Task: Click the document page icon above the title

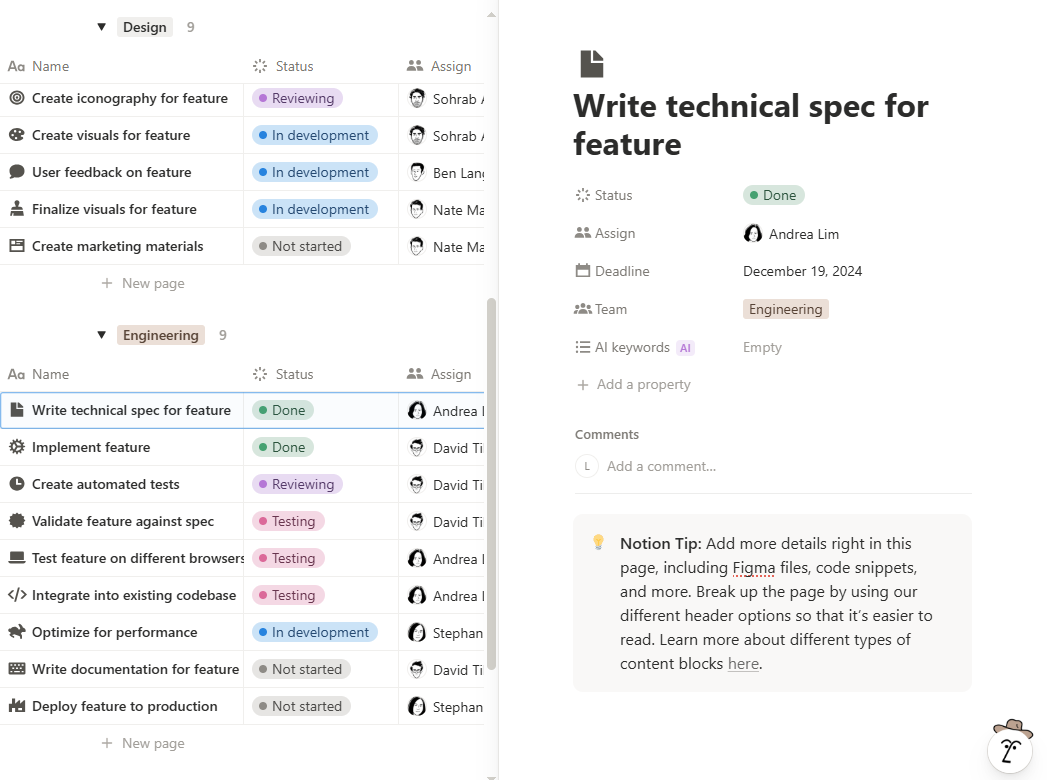Action: (591, 62)
